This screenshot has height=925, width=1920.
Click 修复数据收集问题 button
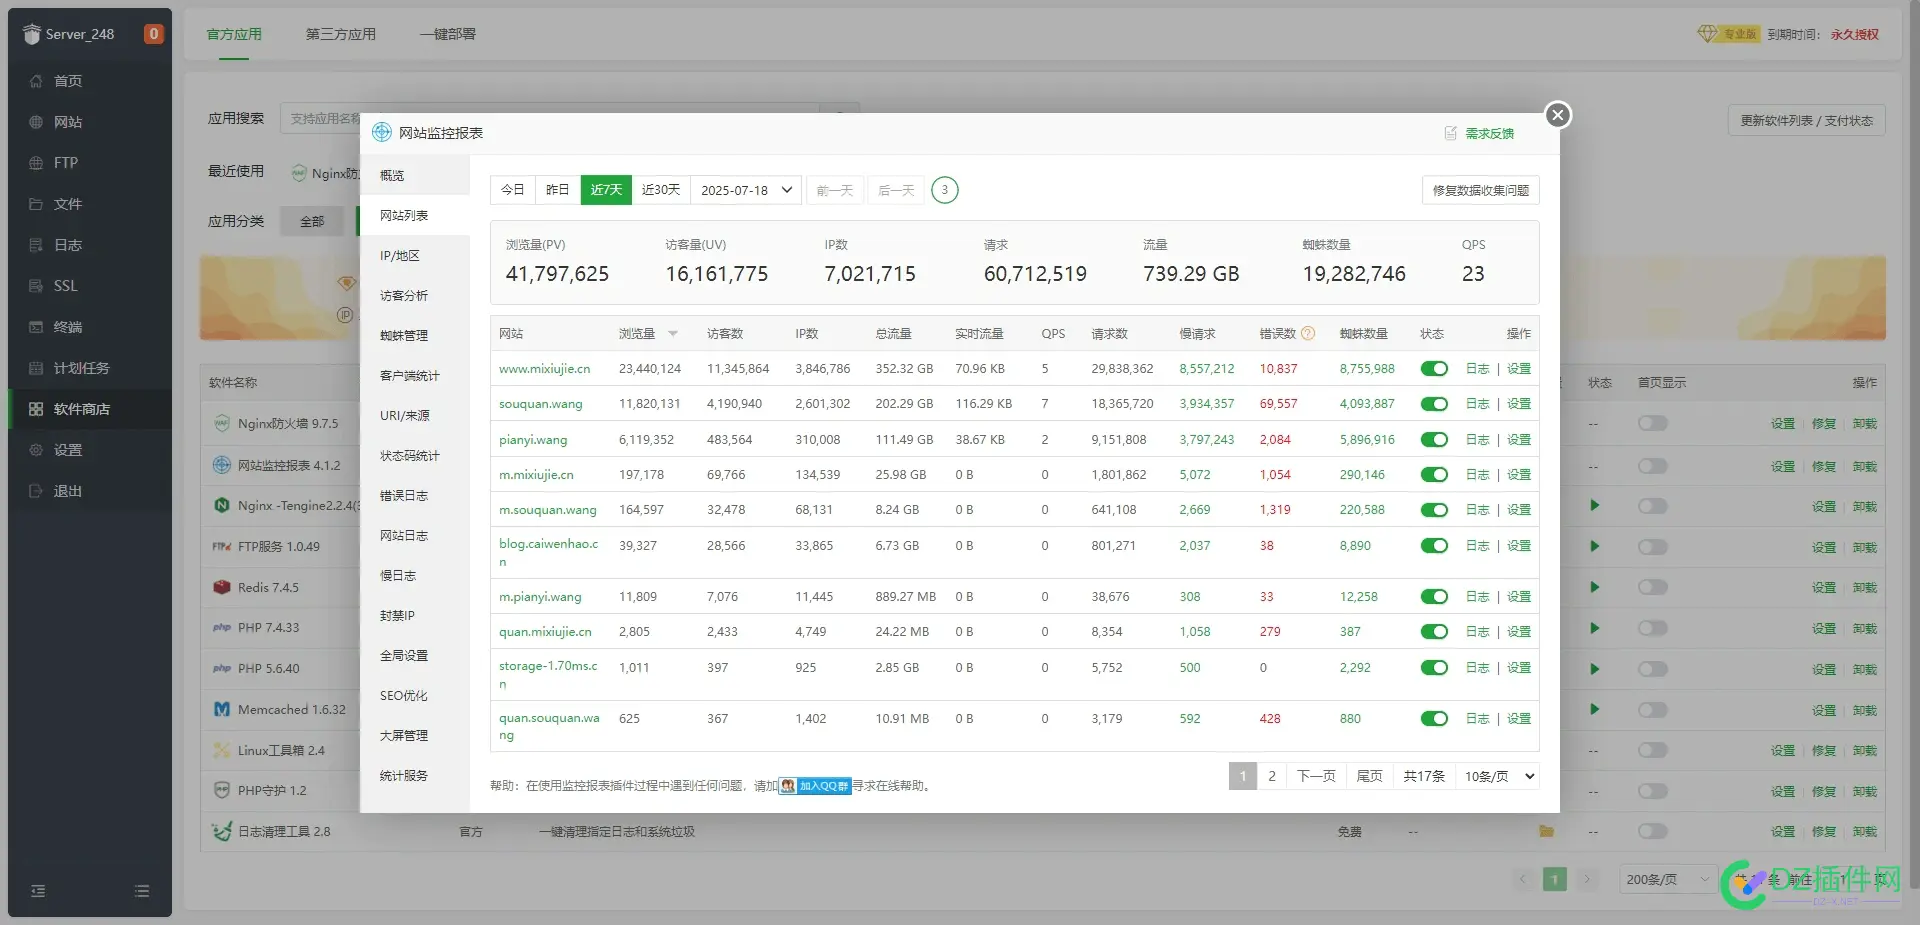click(x=1480, y=190)
